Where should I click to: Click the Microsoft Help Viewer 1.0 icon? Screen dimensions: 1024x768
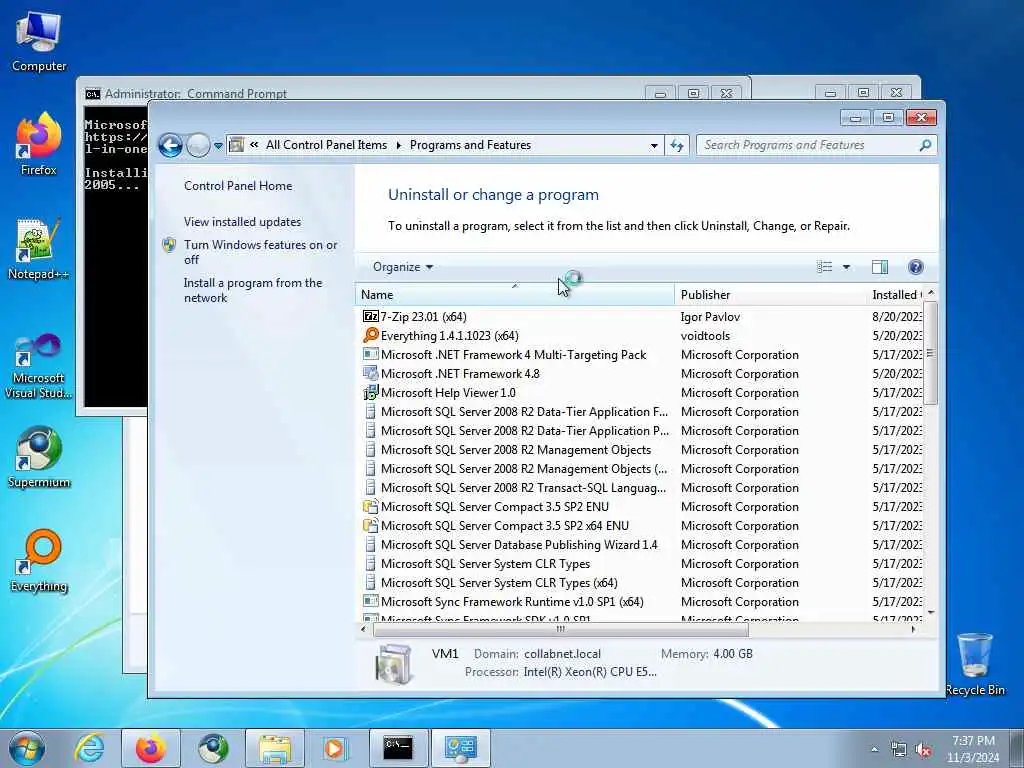pyautogui.click(x=370, y=392)
